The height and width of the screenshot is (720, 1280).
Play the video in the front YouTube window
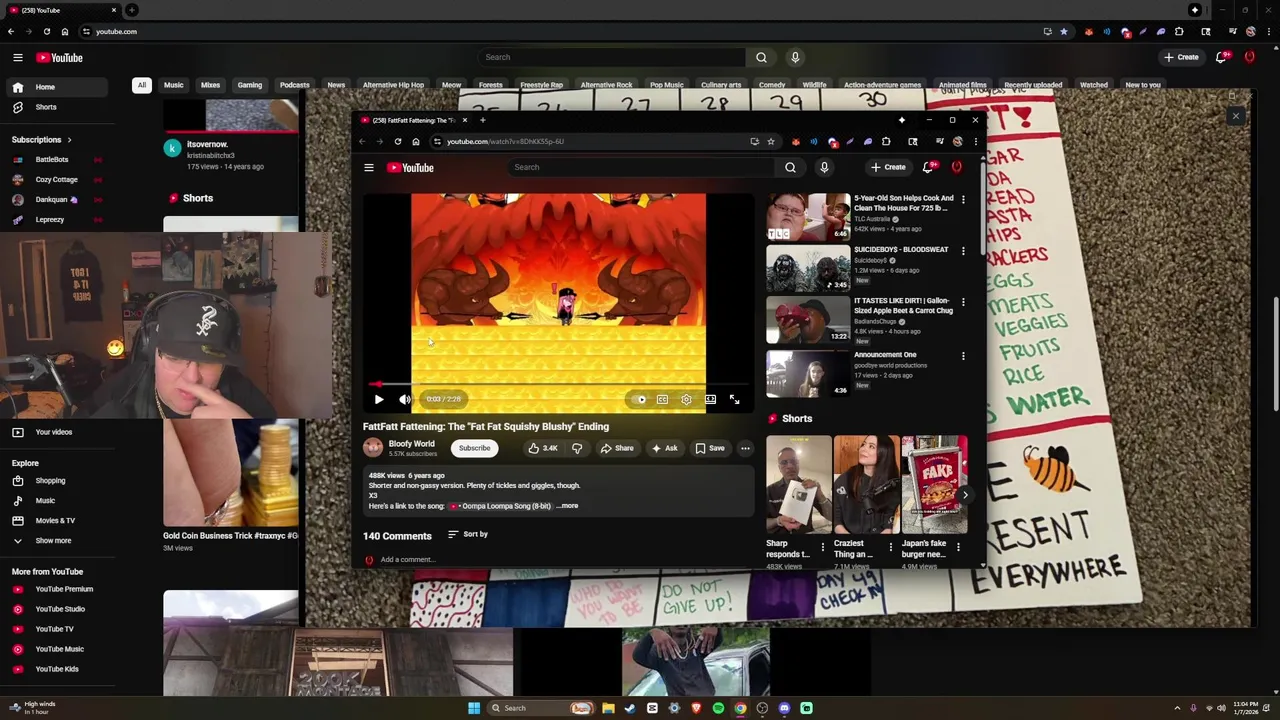379,399
